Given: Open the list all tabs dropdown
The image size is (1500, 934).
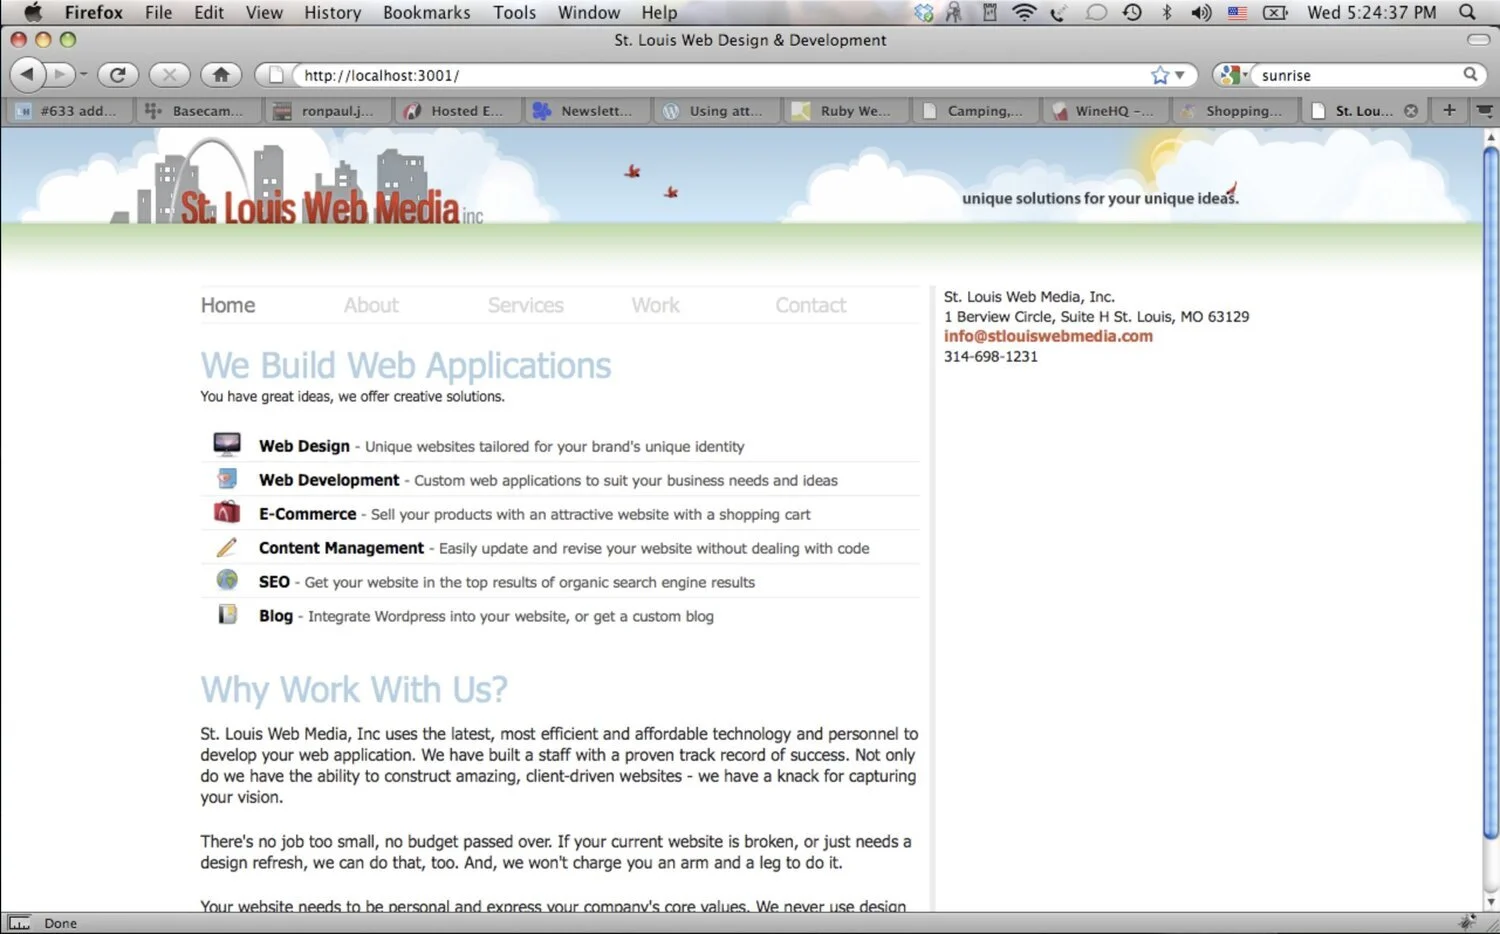Looking at the screenshot, I should click(x=1485, y=110).
